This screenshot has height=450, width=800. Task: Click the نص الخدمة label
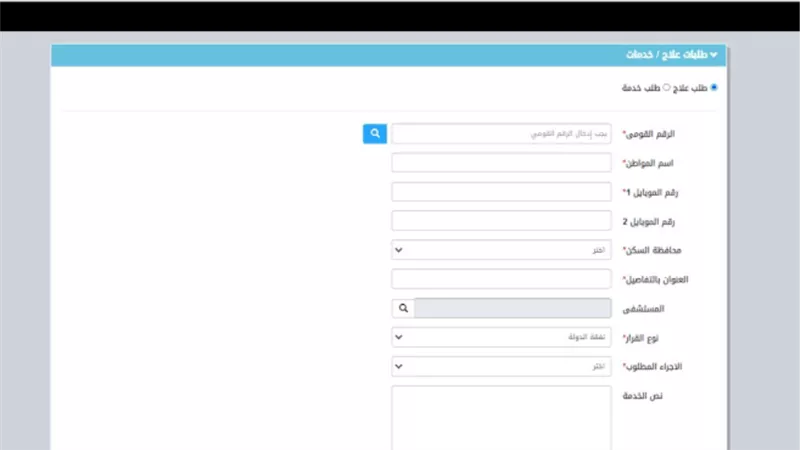(642, 396)
